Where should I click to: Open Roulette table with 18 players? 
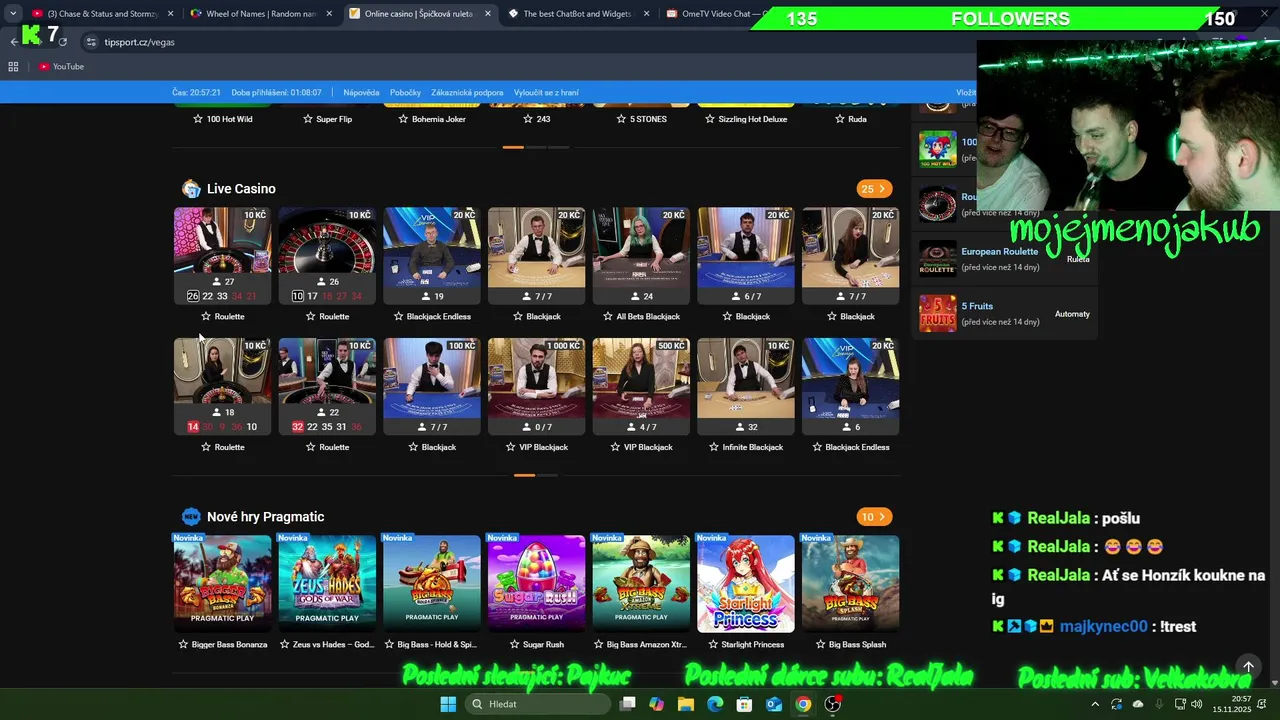click(222, 386)
